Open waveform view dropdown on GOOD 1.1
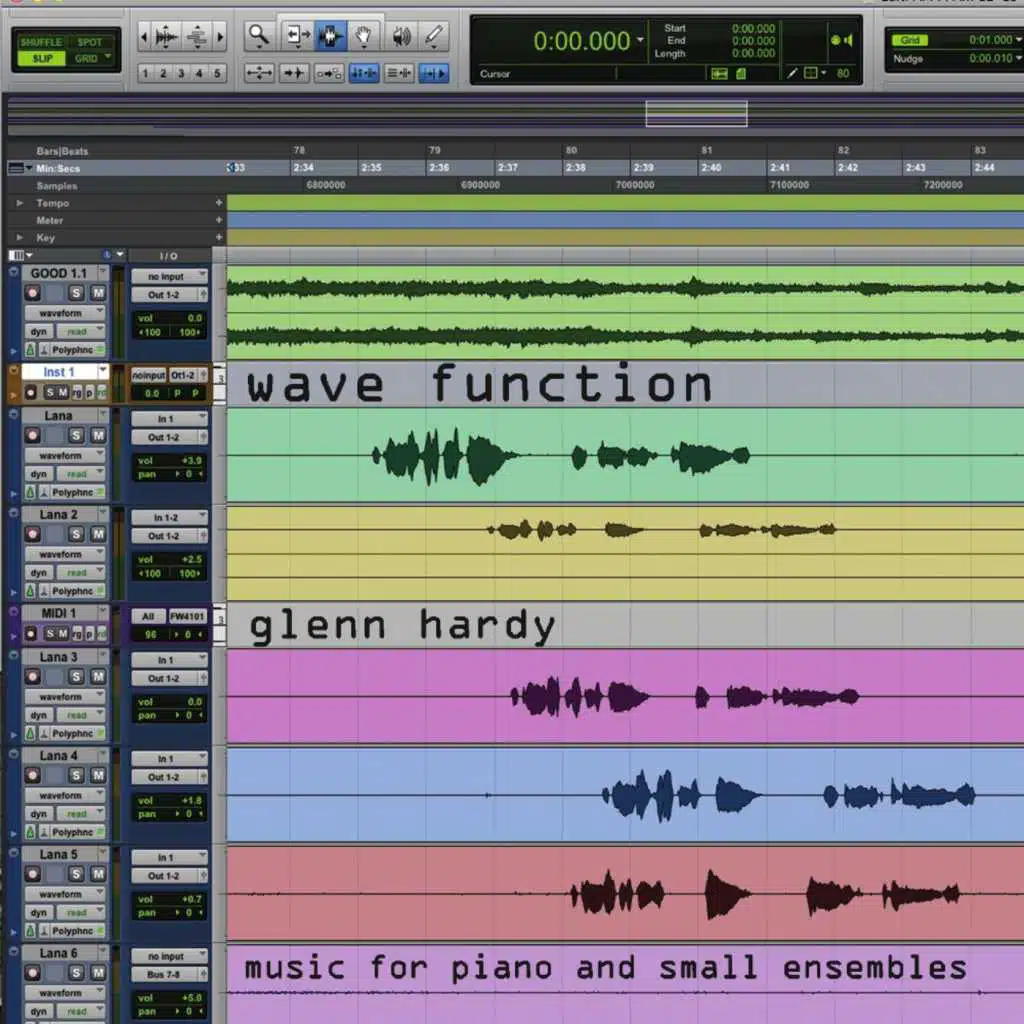The width and height of the screenshot is (1024, 1024). [x=66, y=313]
